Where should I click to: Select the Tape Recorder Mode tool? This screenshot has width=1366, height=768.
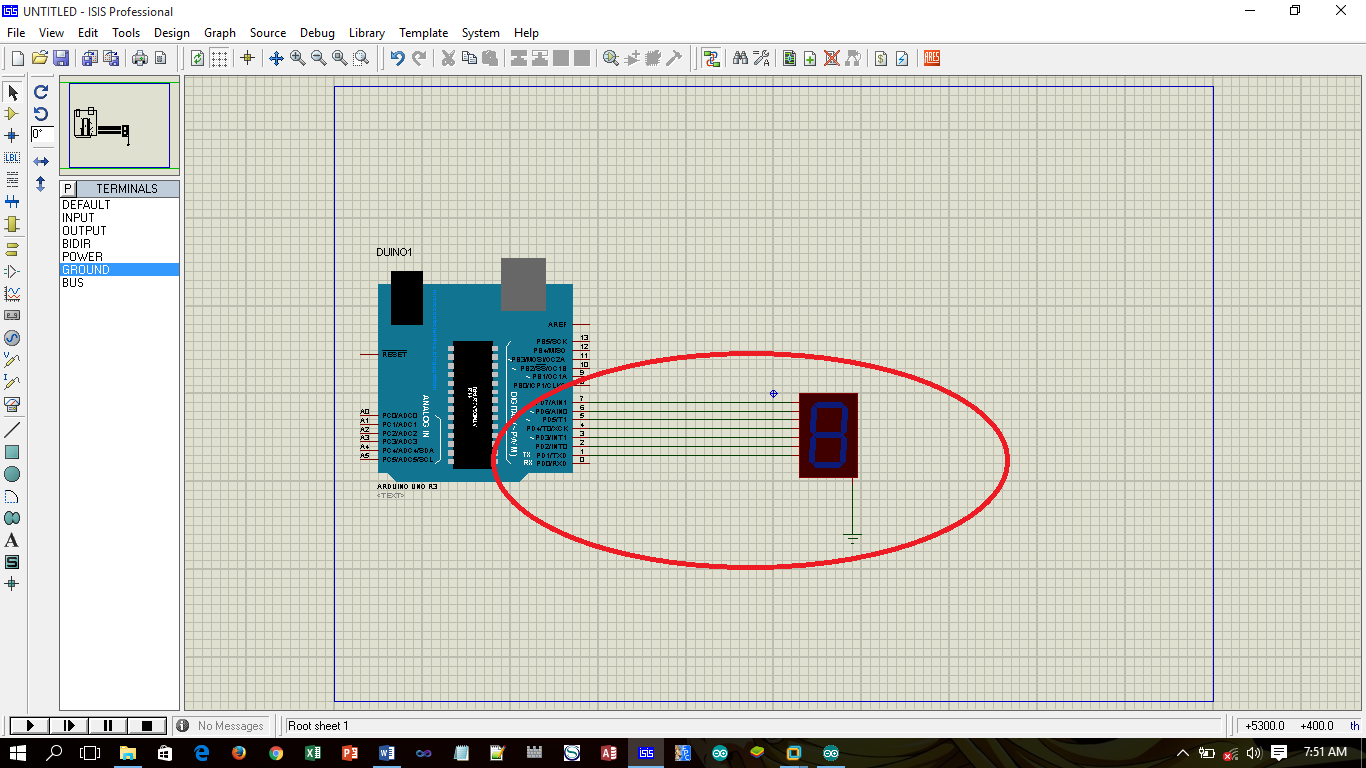tap(12, 315)
